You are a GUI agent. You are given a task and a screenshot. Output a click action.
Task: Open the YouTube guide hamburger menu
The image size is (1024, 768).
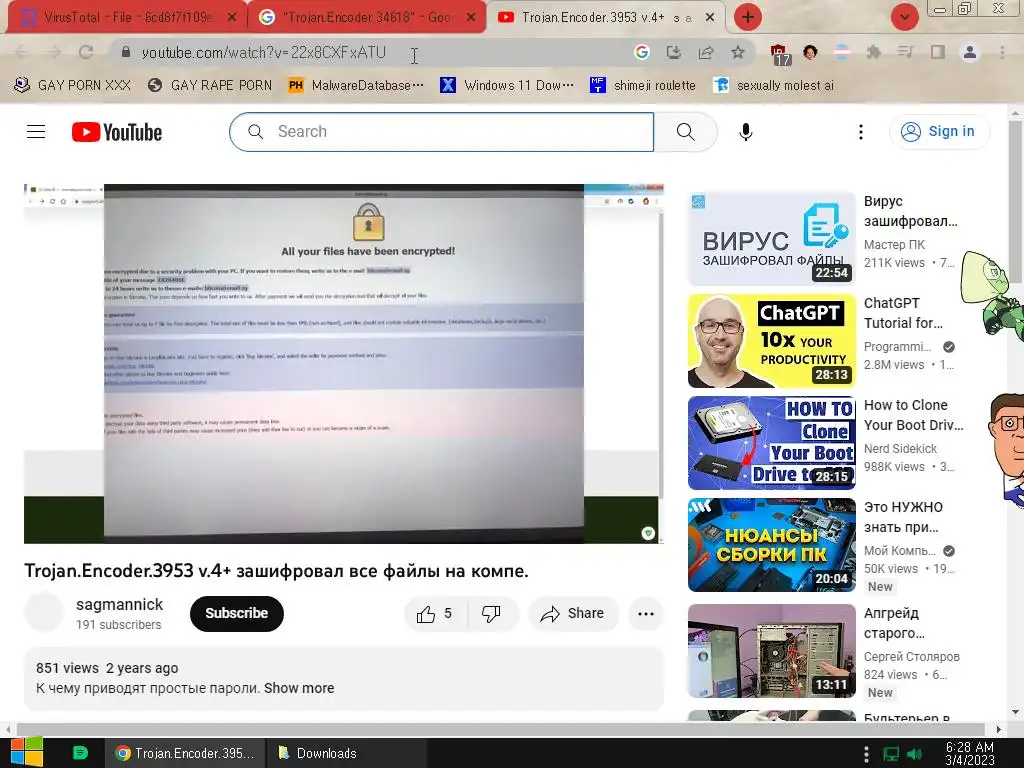point(36,132)
